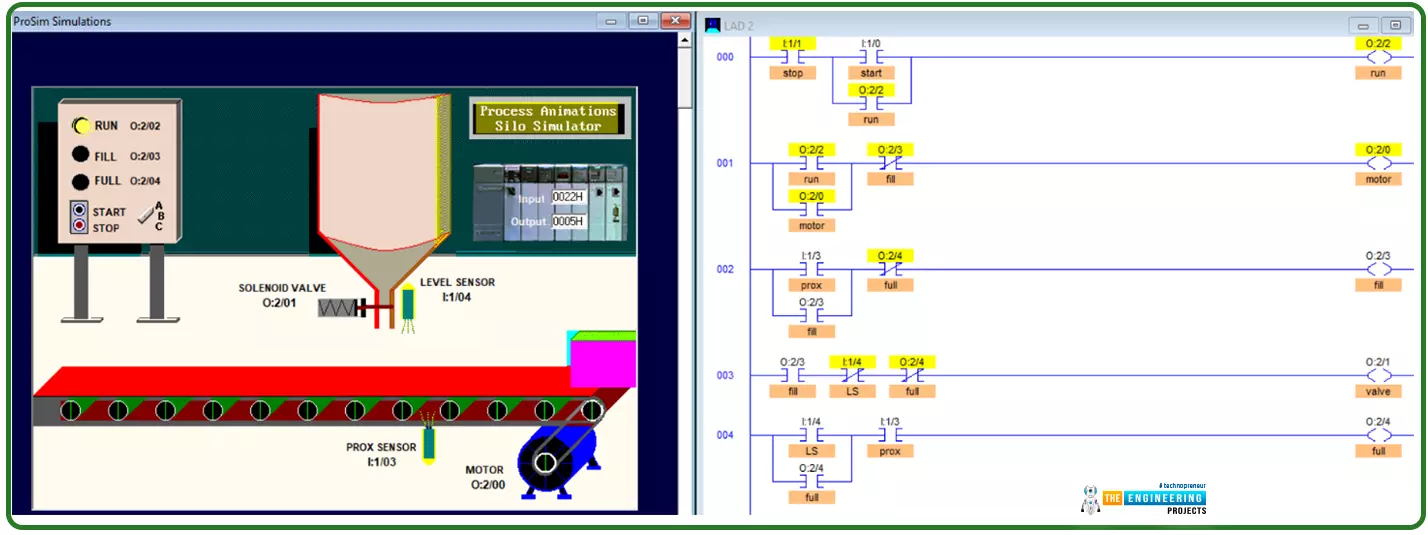Maximize the ProSim Simulations window

click(643, 20)
